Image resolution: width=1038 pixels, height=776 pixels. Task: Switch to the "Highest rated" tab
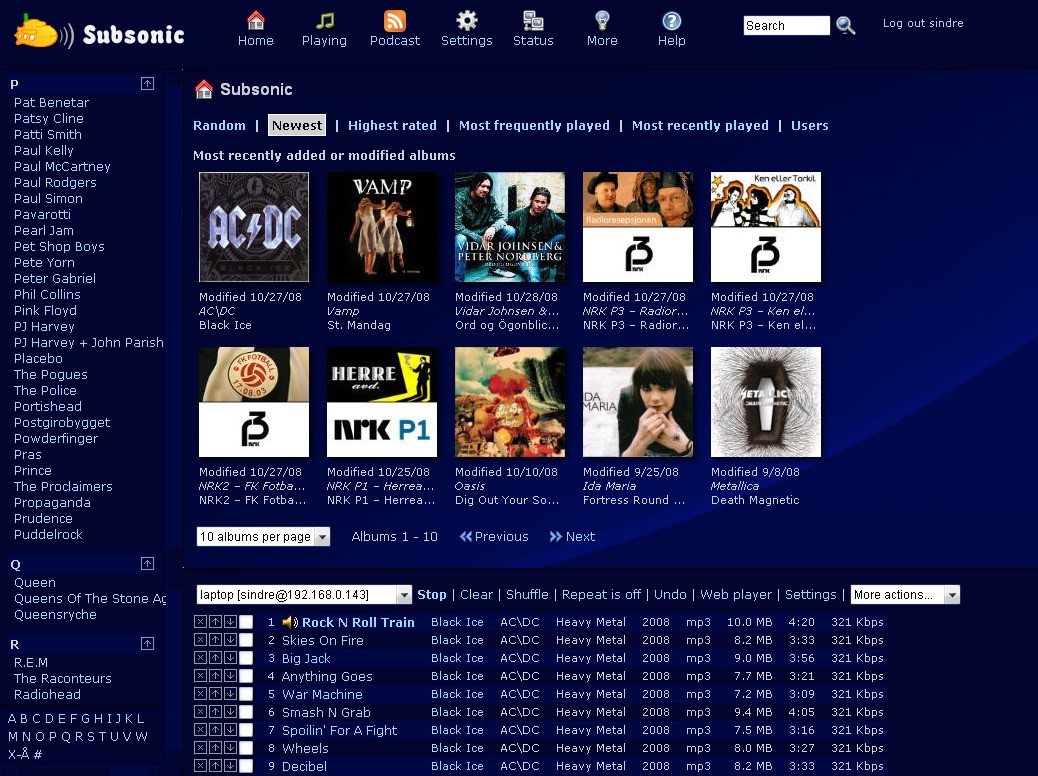tap(392, 125)
